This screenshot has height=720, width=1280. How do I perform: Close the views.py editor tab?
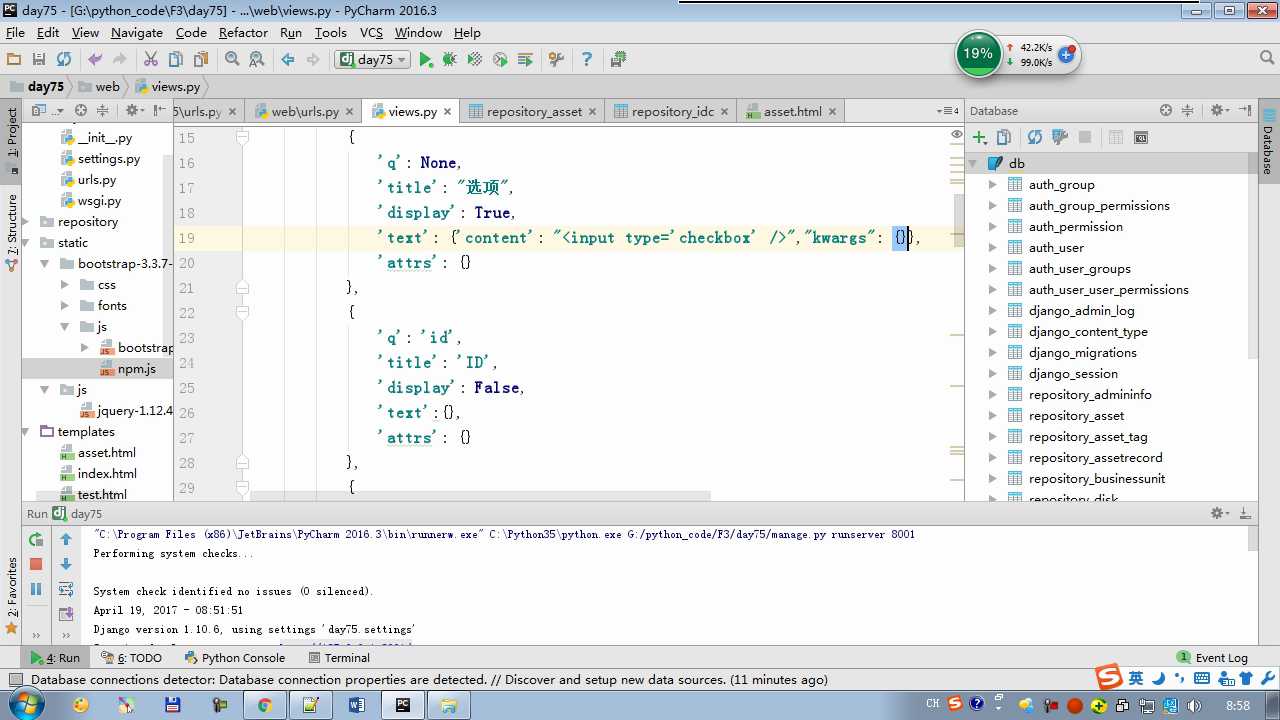point(447,112)
